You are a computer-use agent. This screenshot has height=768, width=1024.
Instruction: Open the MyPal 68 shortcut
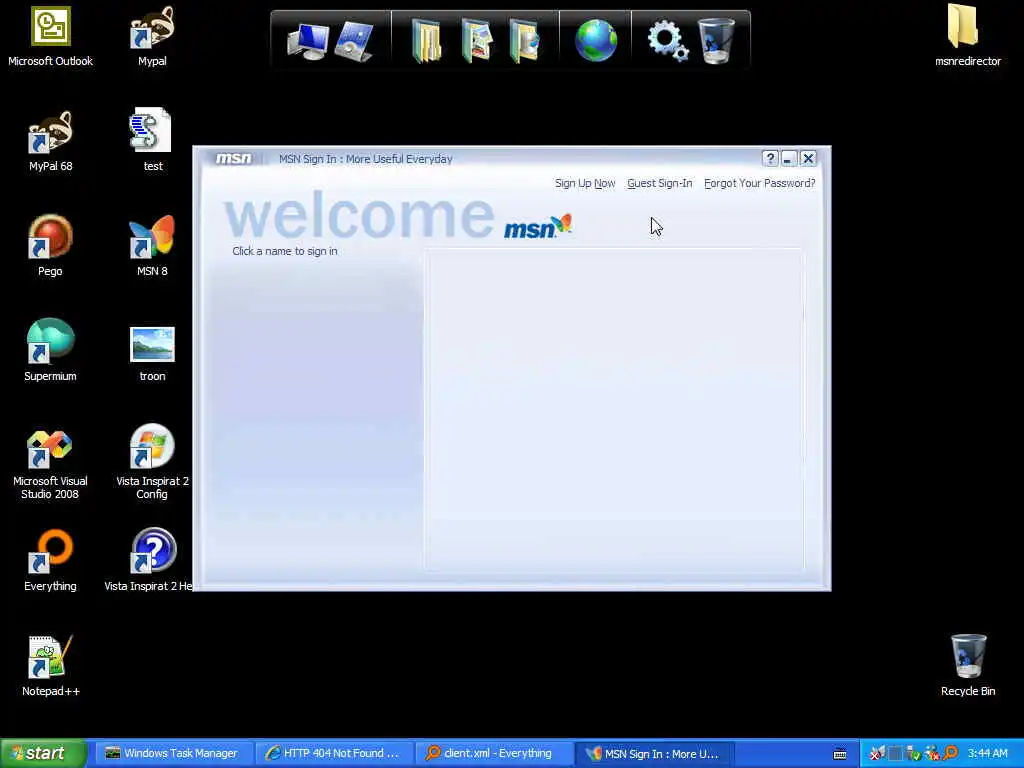point(50,141)
